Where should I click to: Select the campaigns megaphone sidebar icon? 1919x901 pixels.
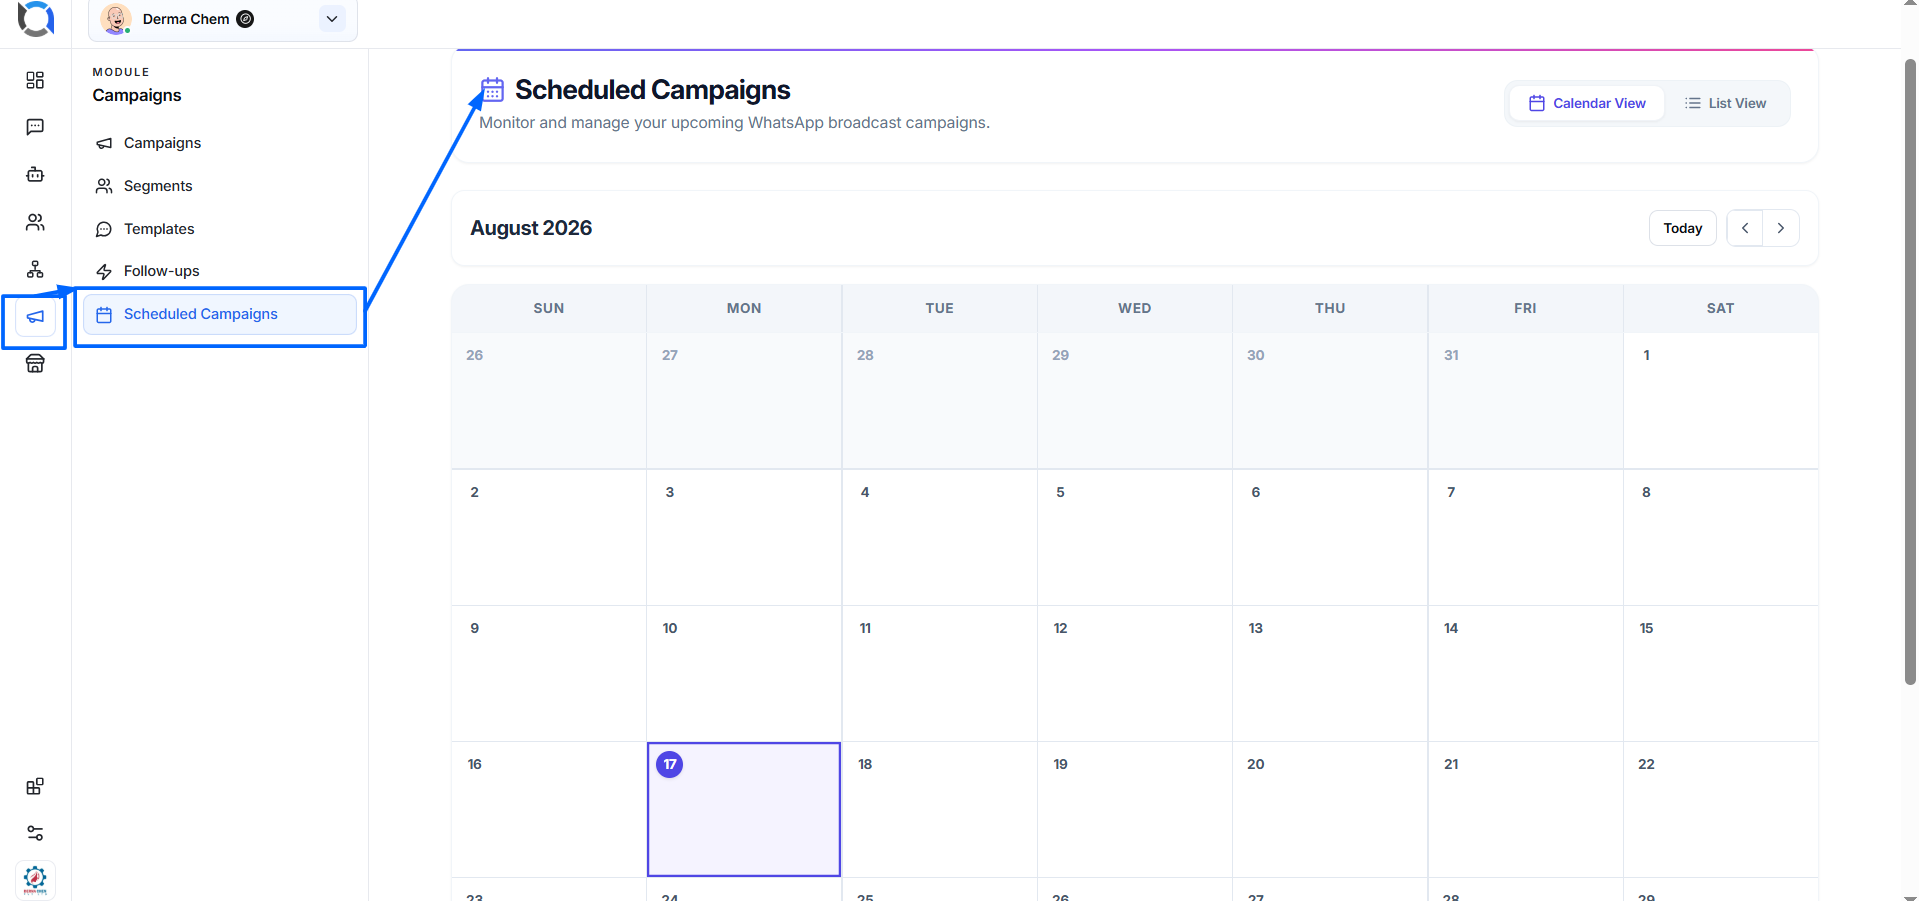pyautogui.click(x=35, y=317)
